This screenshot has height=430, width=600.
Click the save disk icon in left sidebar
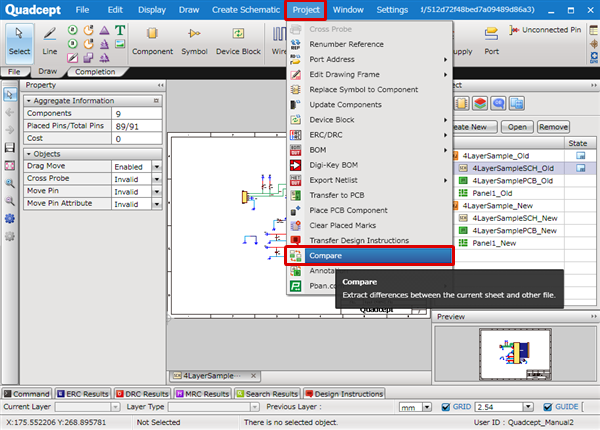[x=10, y=148]
